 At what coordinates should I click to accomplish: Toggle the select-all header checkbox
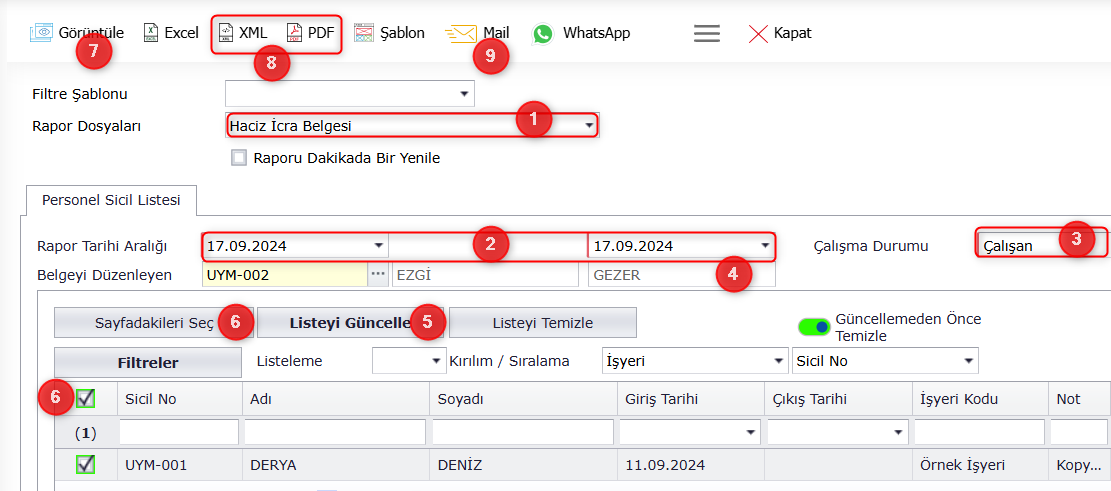click(x=86, y=399)
